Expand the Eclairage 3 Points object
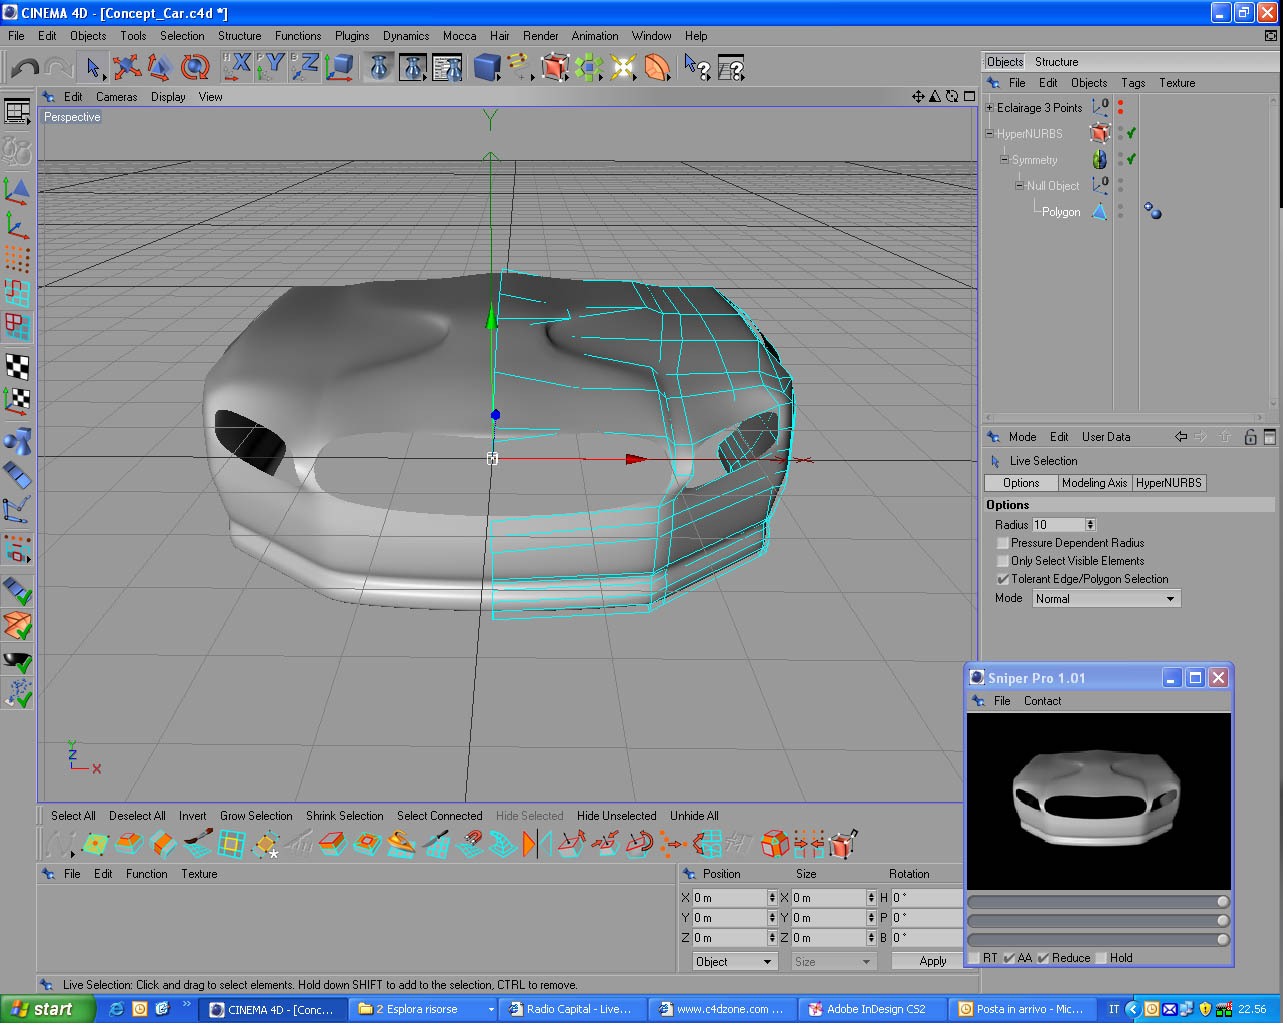The image size is (1283, 1023). pos(990,107)
